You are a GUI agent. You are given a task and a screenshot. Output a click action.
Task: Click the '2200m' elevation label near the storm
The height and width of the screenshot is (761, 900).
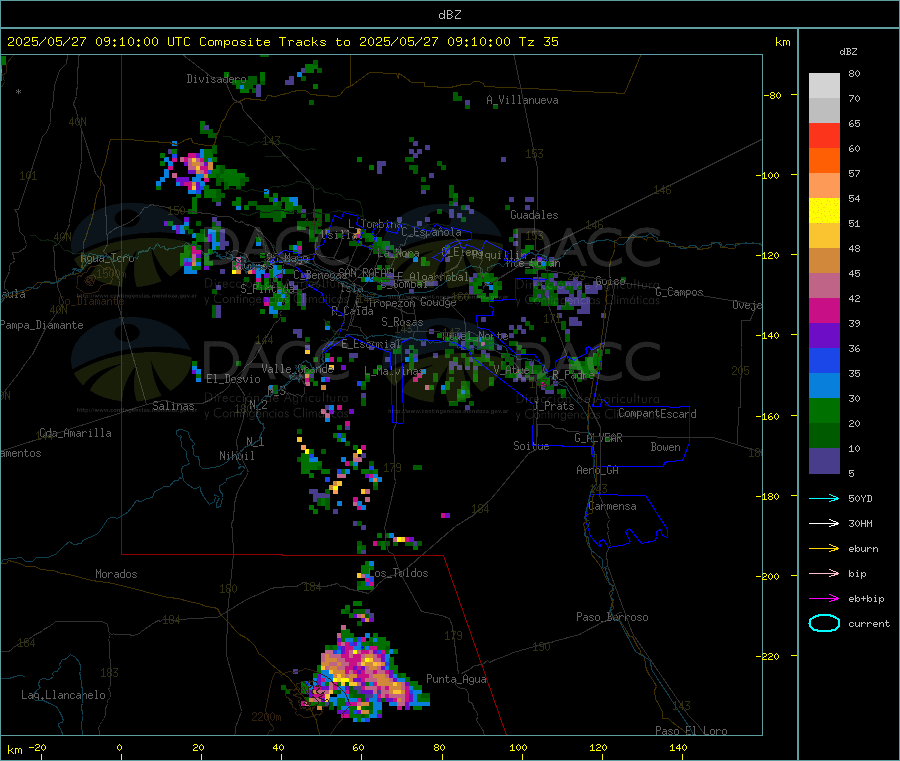click(266, 717)
